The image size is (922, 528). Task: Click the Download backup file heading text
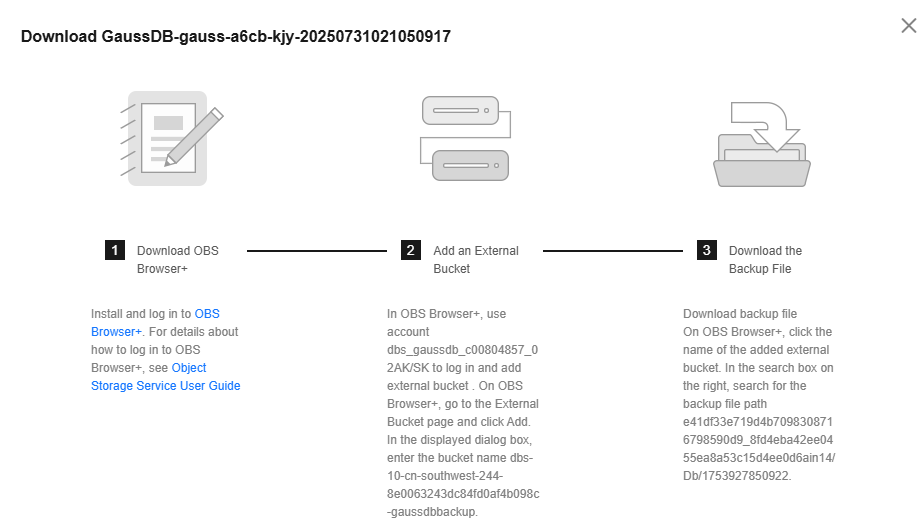point(740,314)
